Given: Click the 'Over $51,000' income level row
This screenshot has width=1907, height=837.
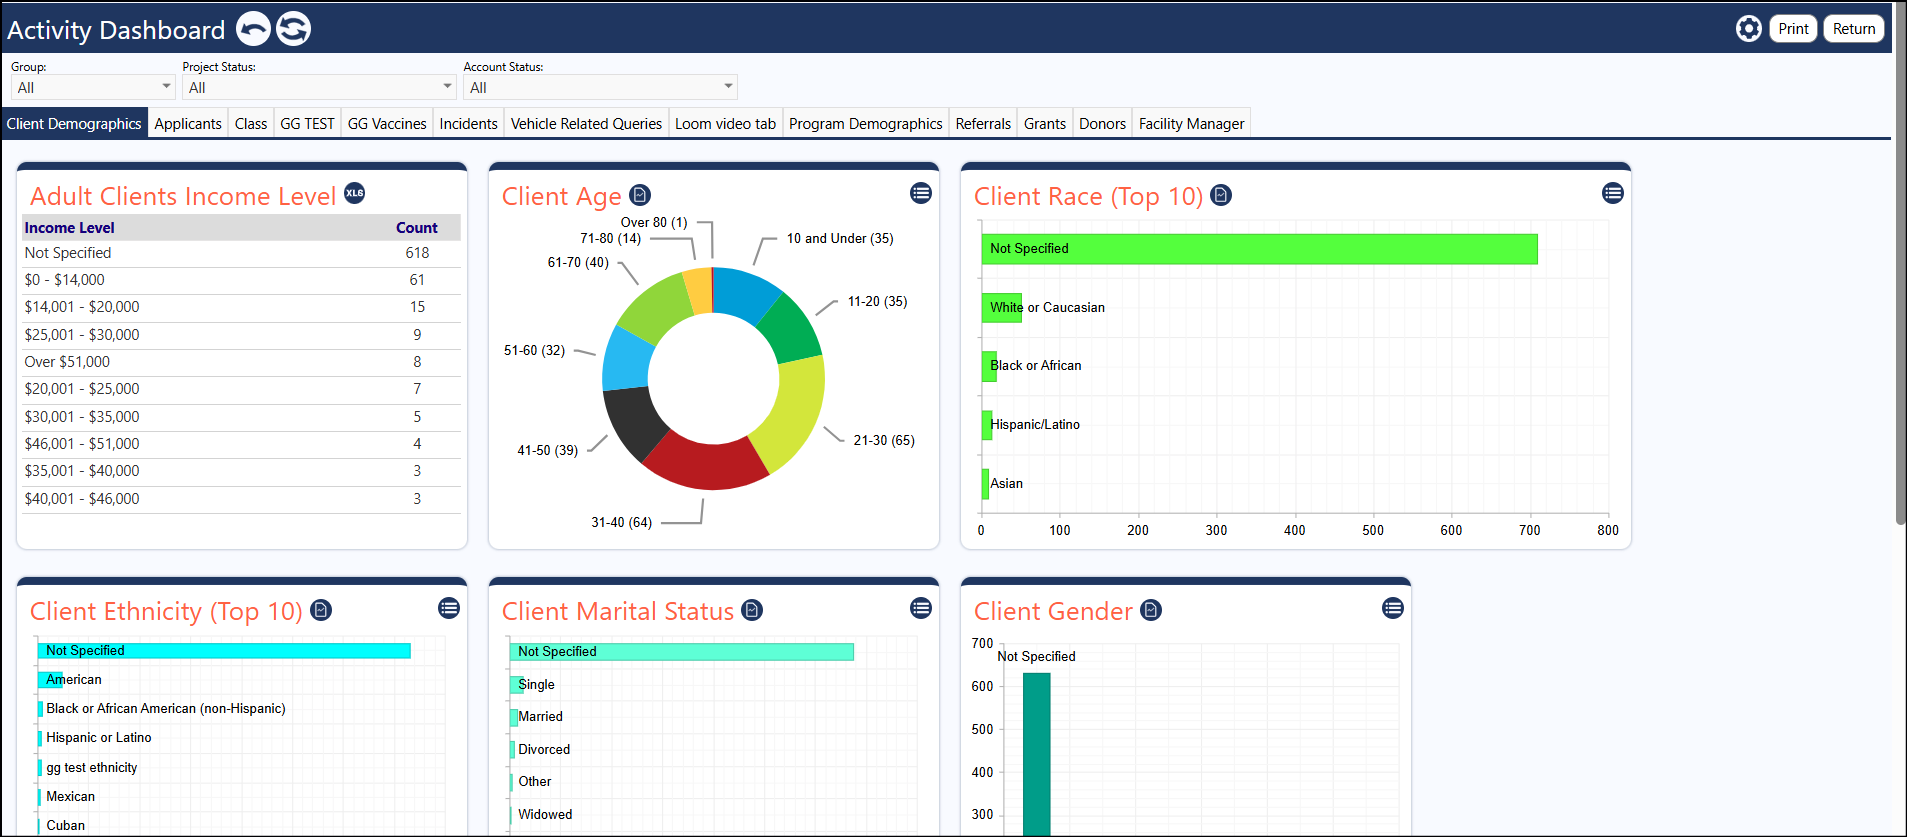Looking at the screenshot, I should click(241, 362).
